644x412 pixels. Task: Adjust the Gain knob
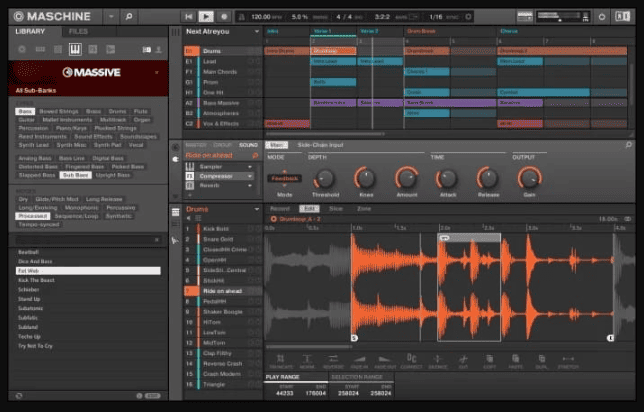pyautogui.click(x=530, y=178)
